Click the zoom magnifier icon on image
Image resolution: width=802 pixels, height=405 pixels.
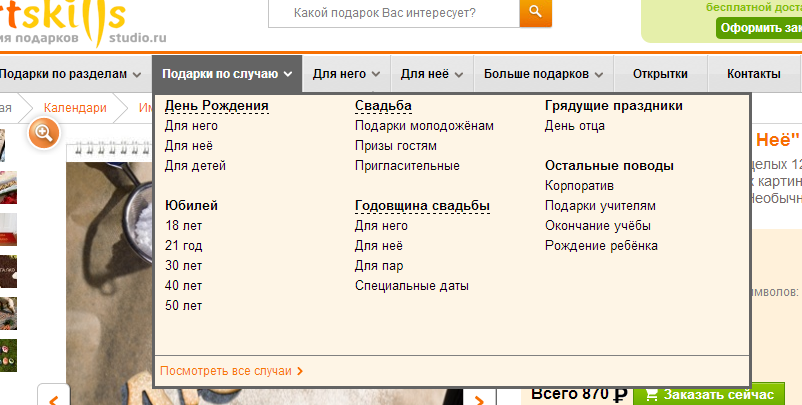pos(44,133)
